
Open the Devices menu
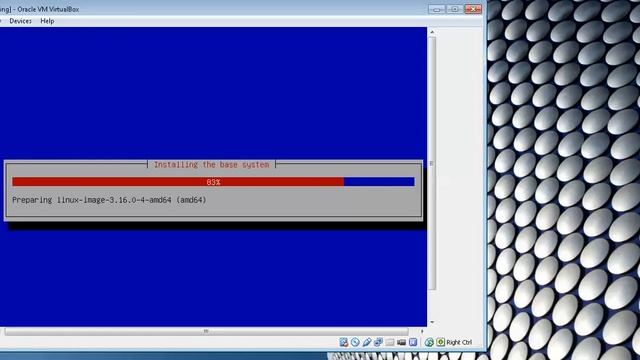point(20,21)
